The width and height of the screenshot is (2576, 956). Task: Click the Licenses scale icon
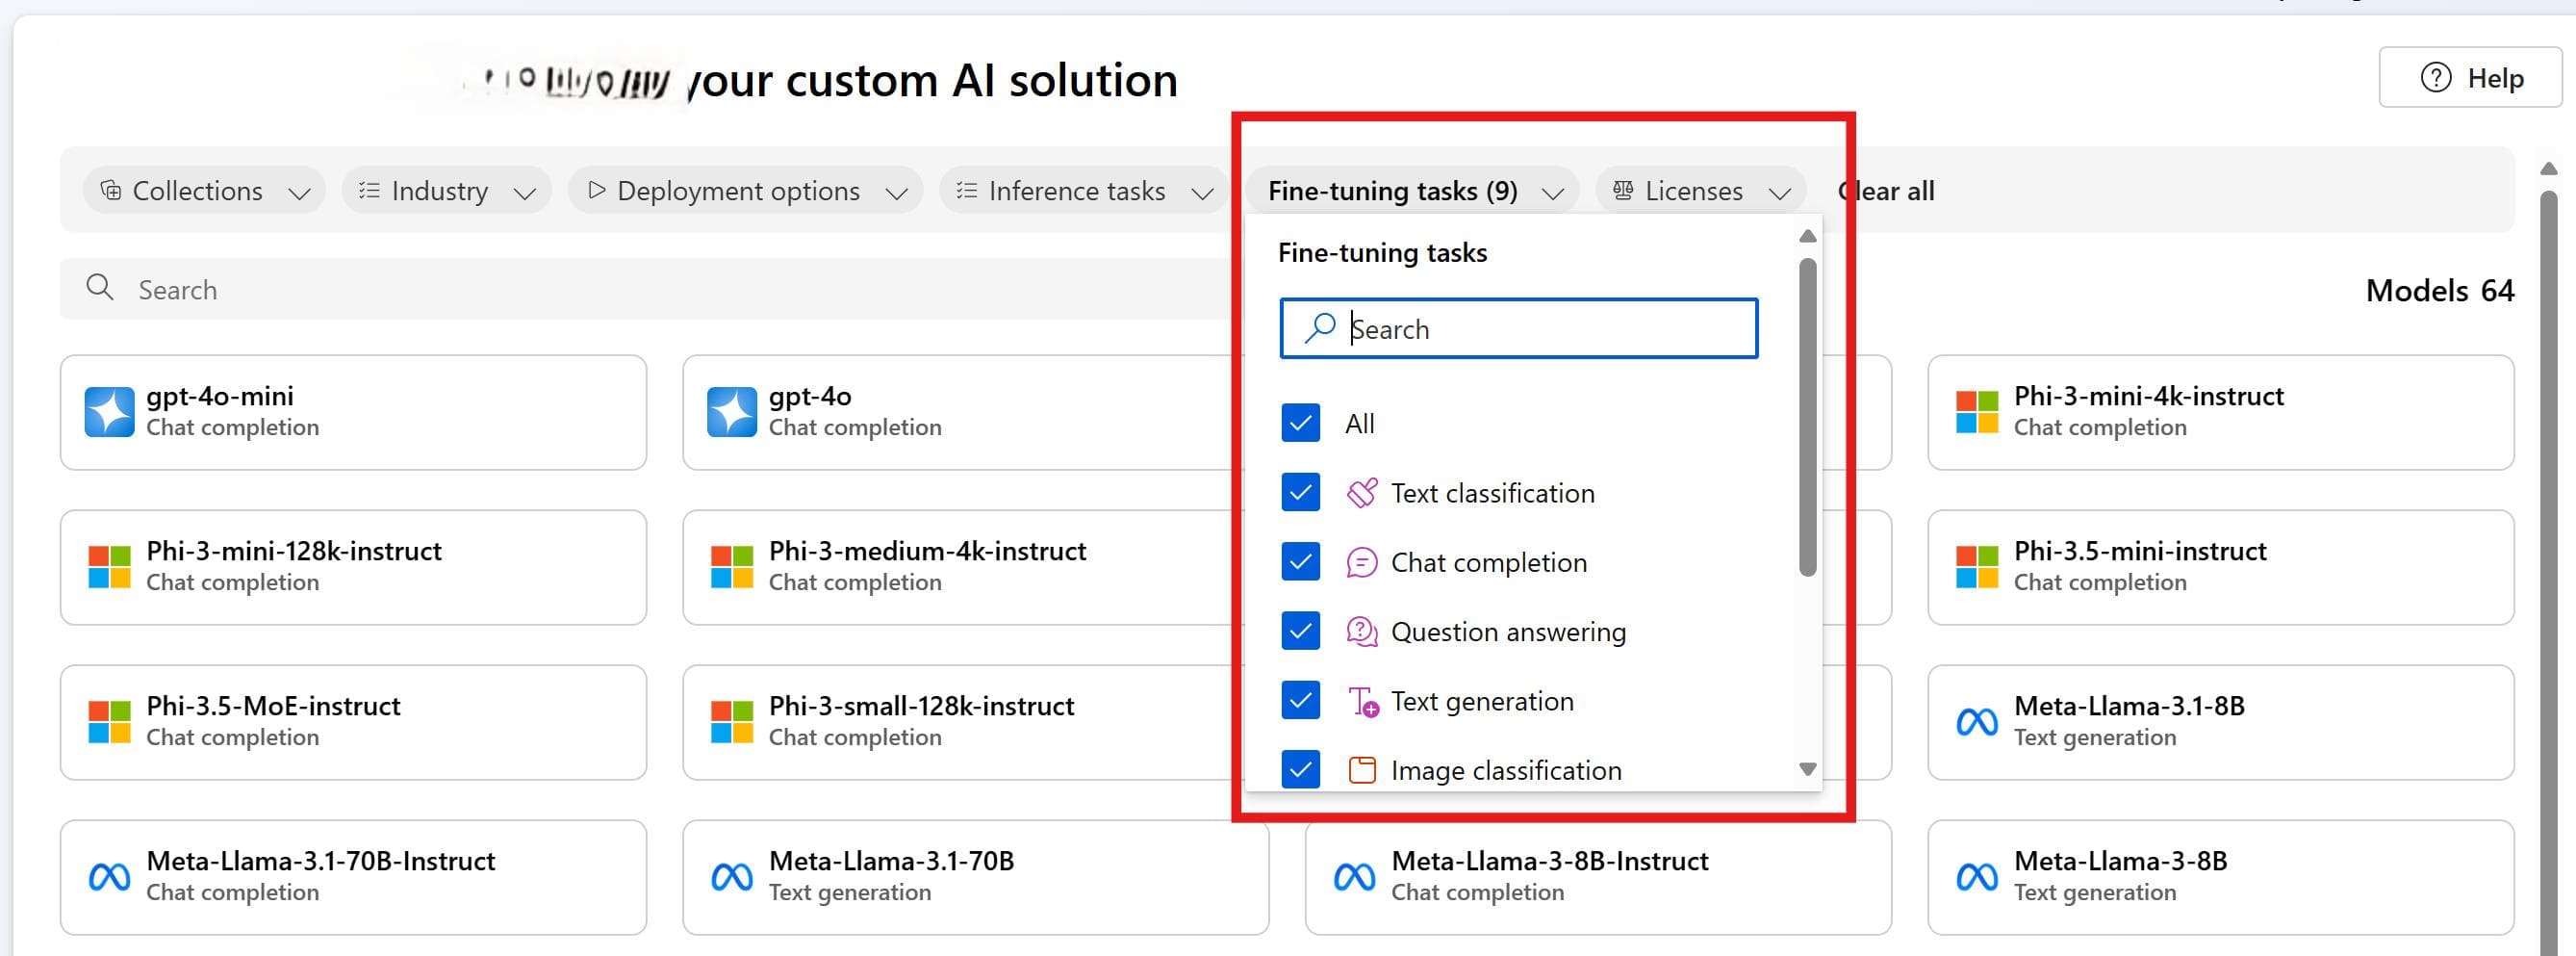[x=1622, y=190]
